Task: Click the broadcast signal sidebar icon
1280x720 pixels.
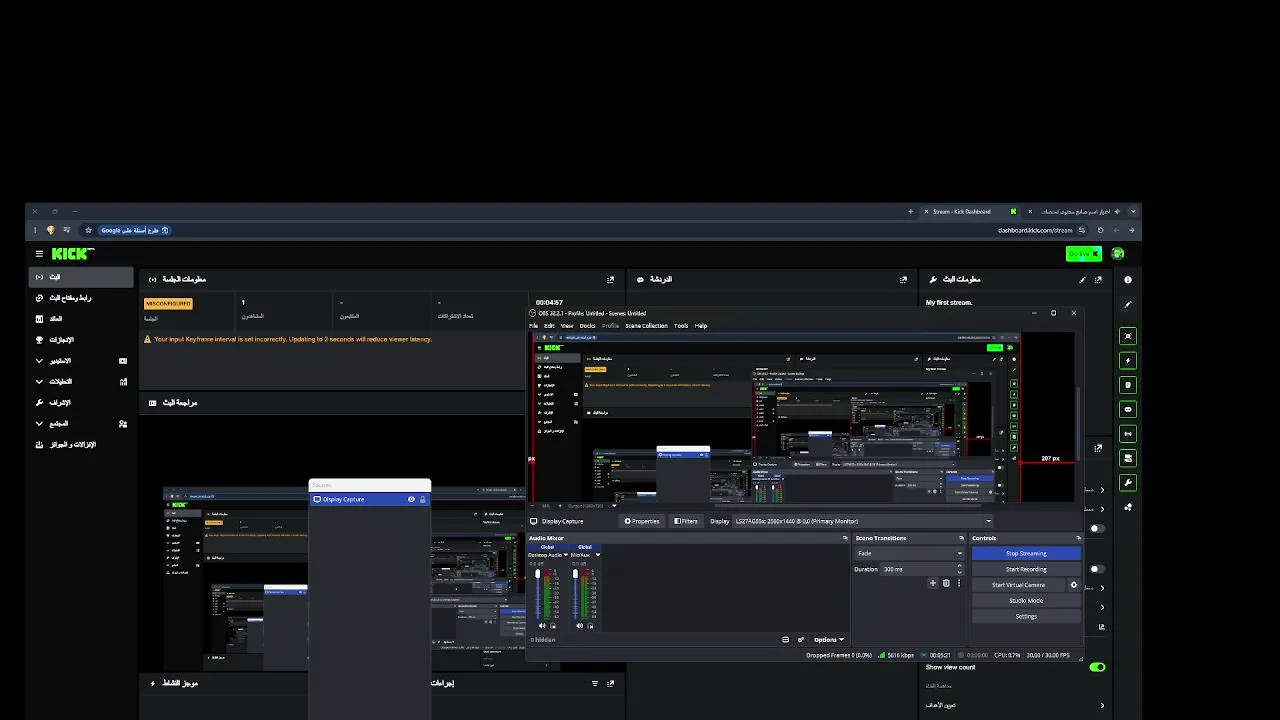Action: click(x=1128, y=434)
